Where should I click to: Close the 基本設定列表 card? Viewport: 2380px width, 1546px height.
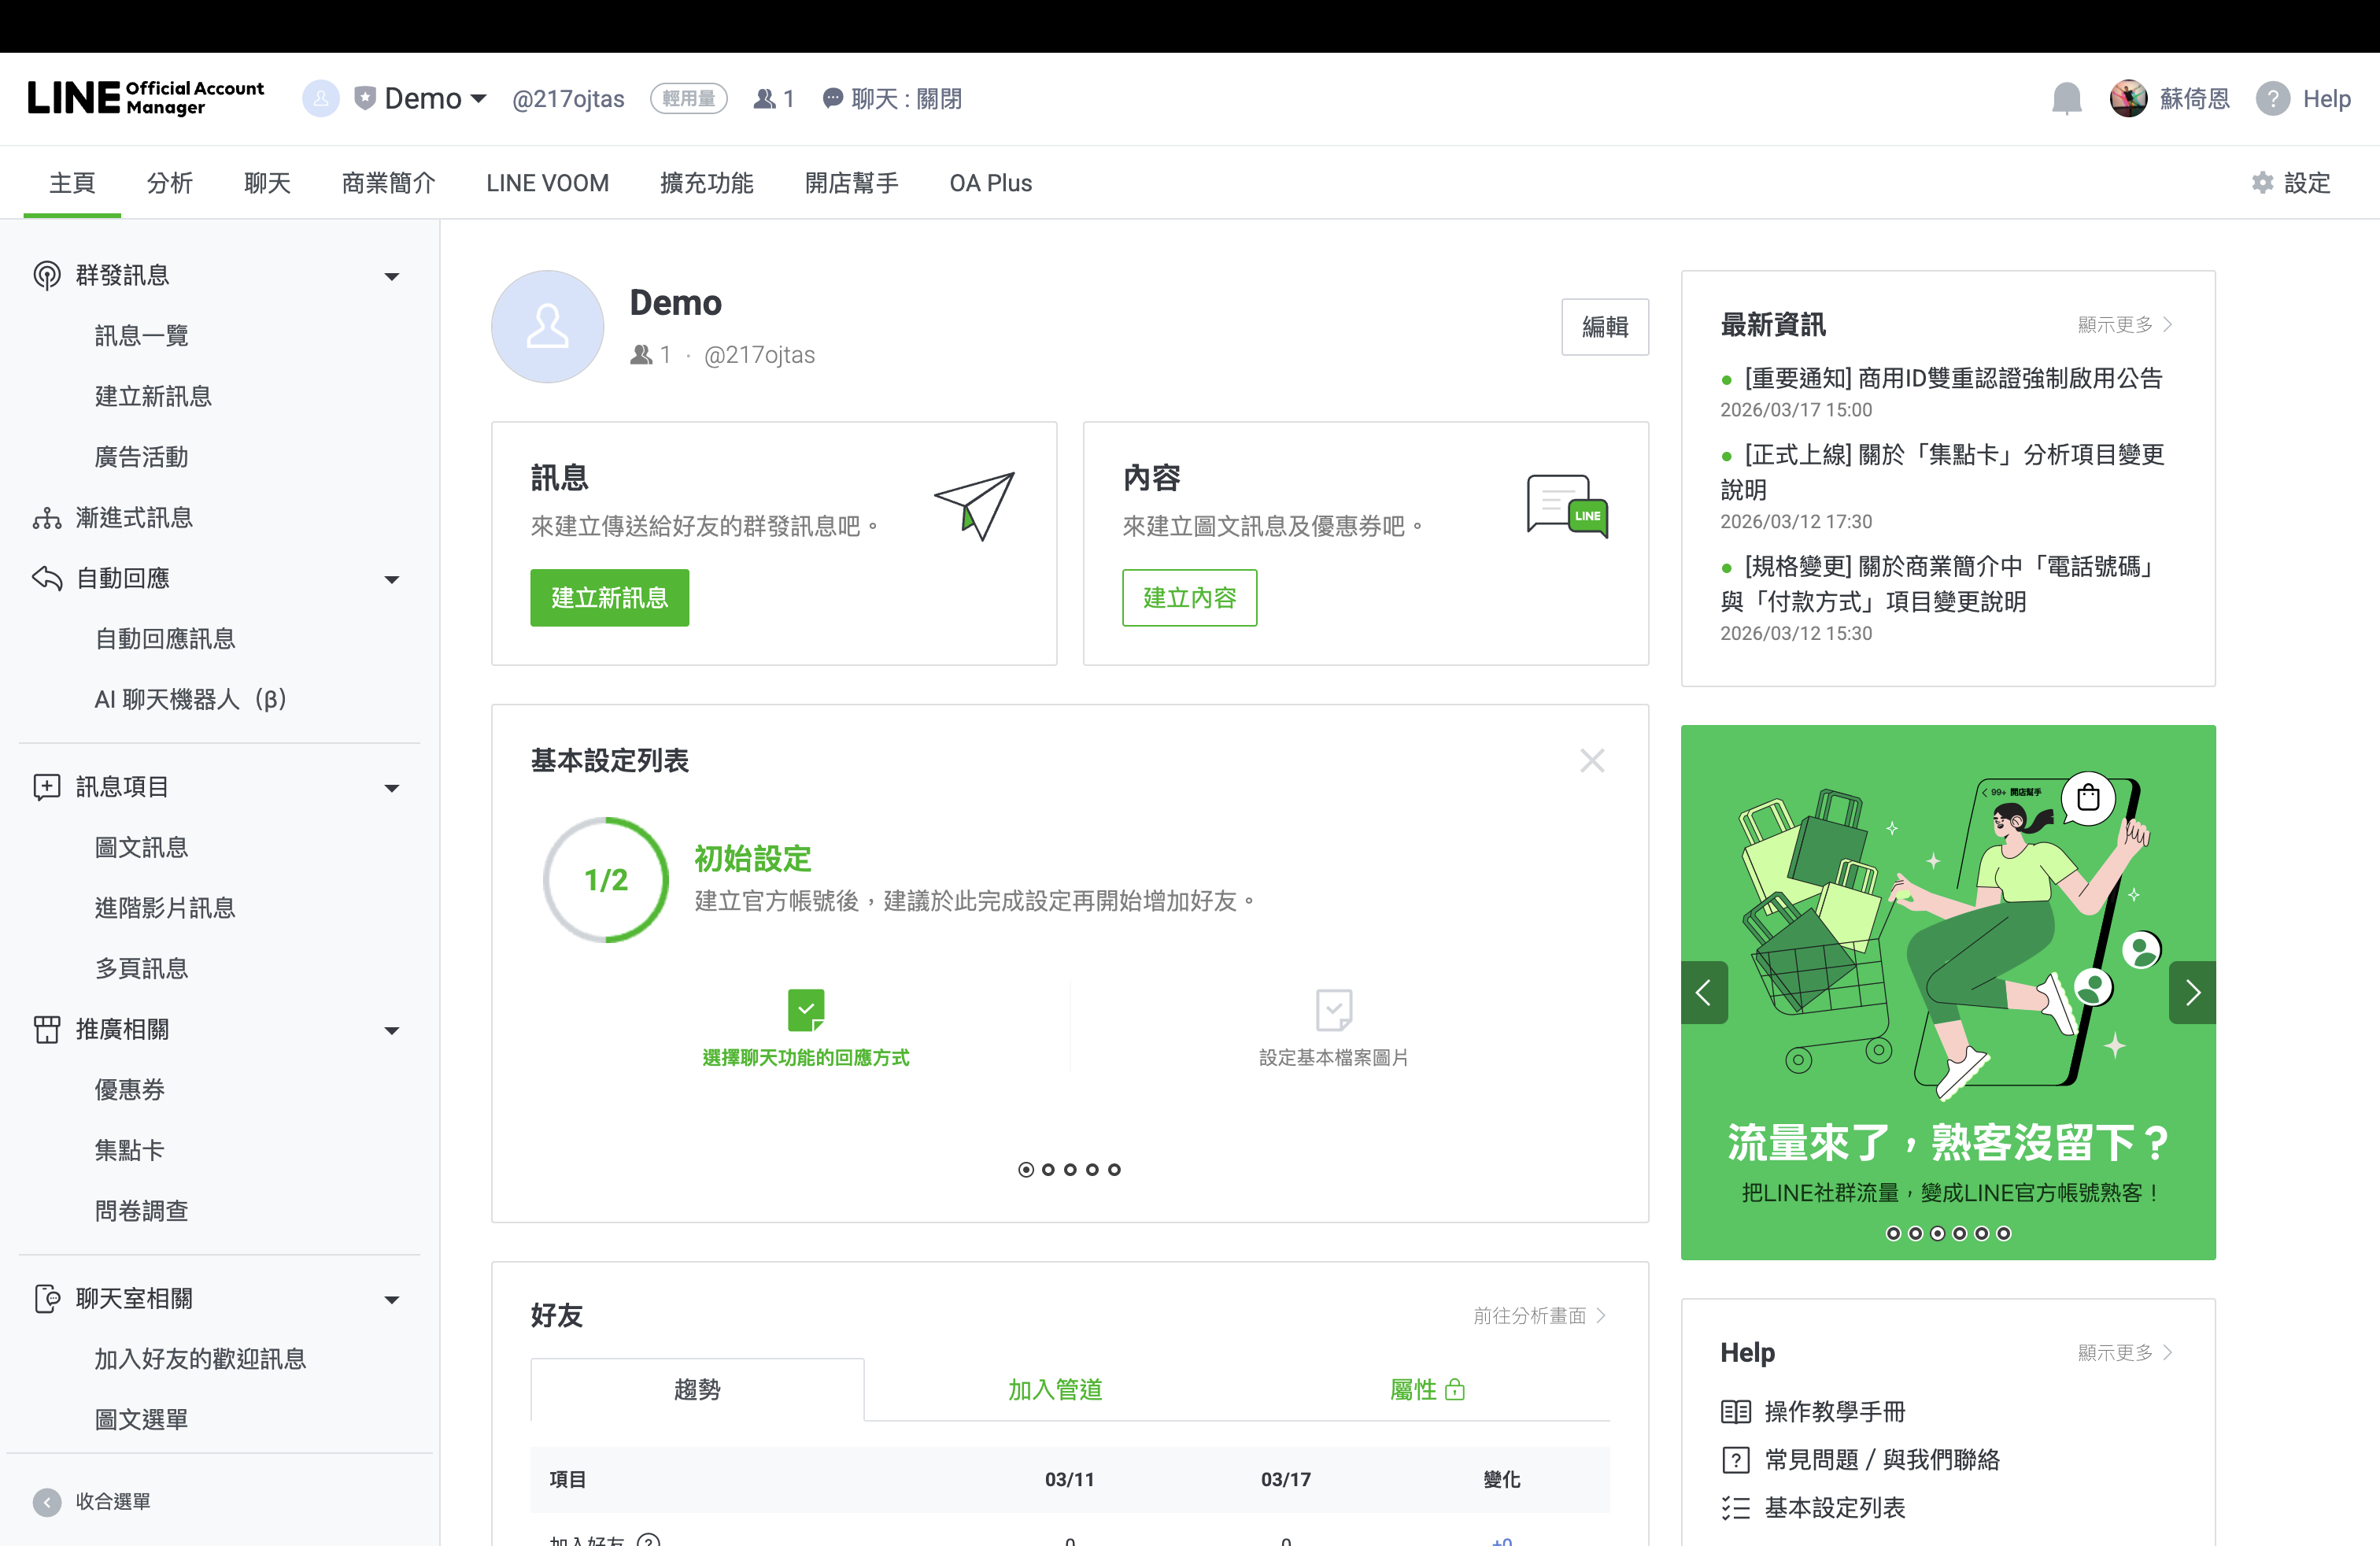1592,760
